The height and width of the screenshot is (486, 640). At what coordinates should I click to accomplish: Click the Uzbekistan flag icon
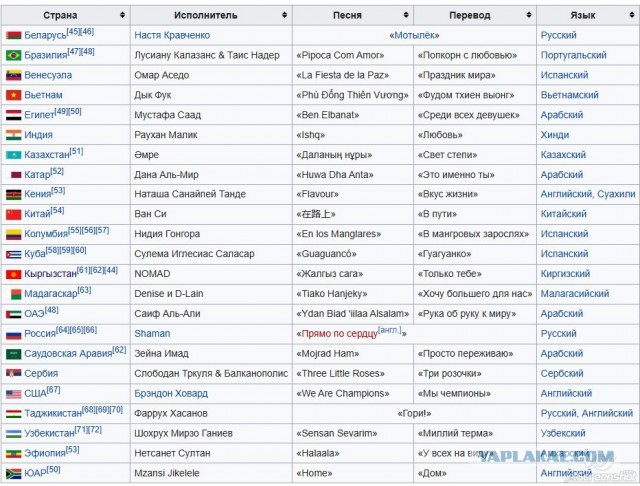[13, 434]
